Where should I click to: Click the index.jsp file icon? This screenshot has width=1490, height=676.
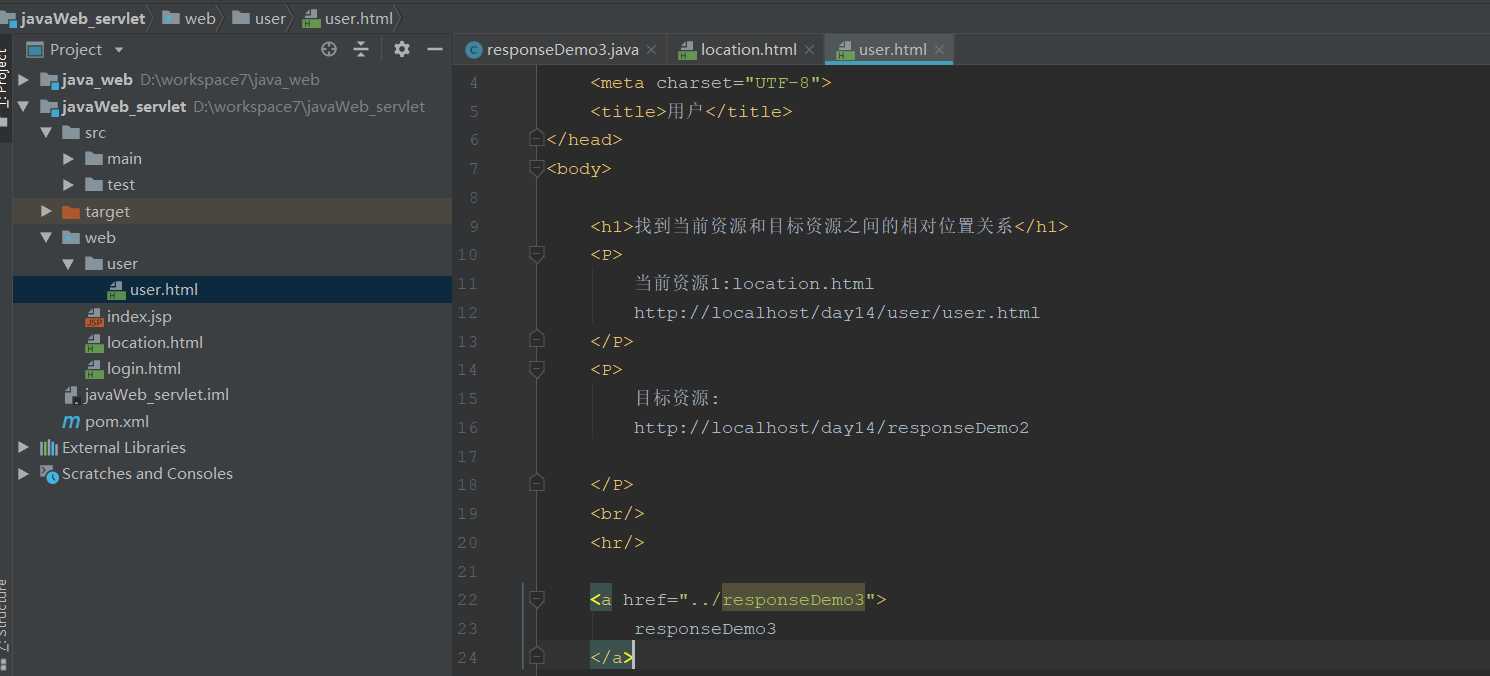point(94,316)
